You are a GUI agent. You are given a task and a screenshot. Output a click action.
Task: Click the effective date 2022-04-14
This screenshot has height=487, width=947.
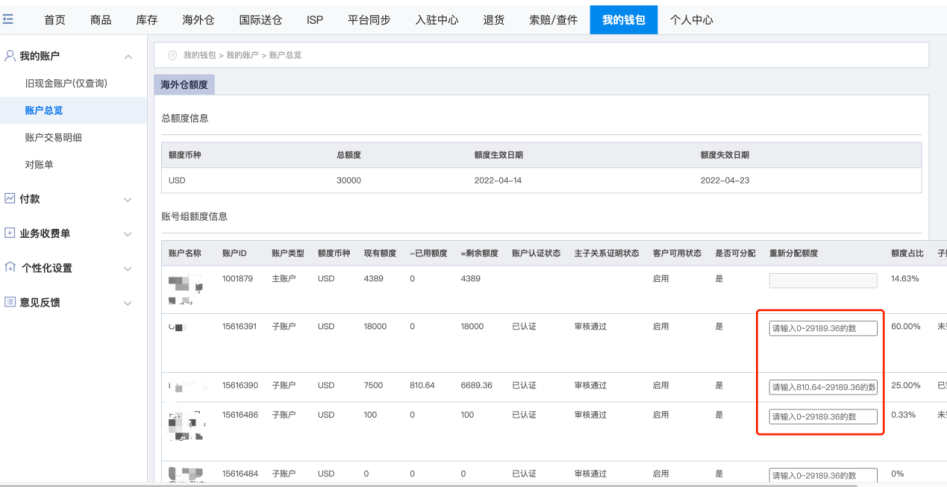coord(498,181)
